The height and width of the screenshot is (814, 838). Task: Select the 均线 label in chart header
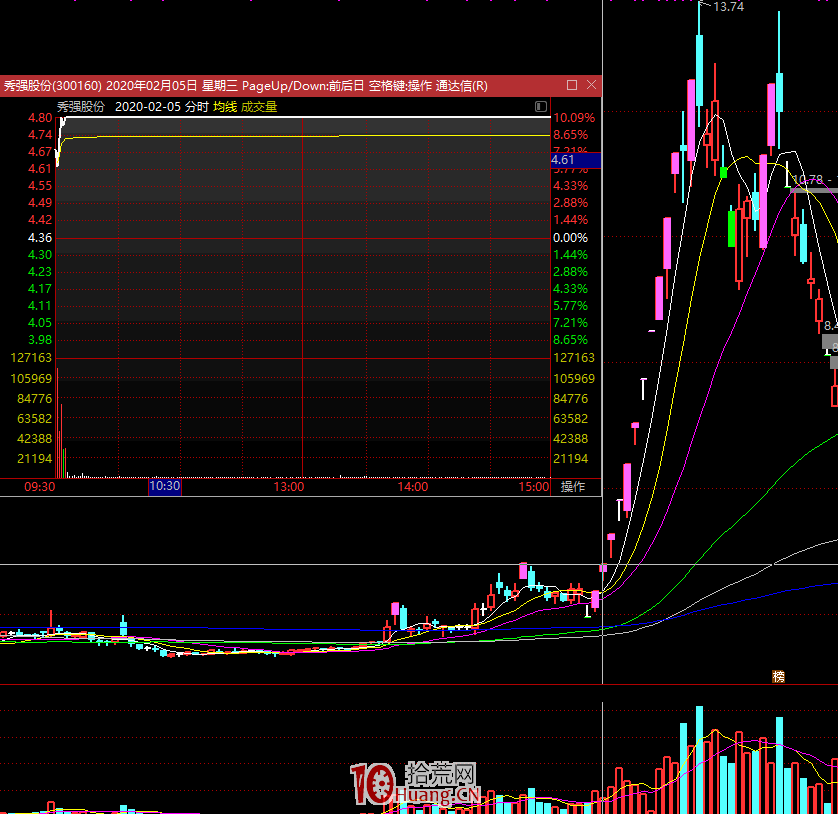(225, 106)
